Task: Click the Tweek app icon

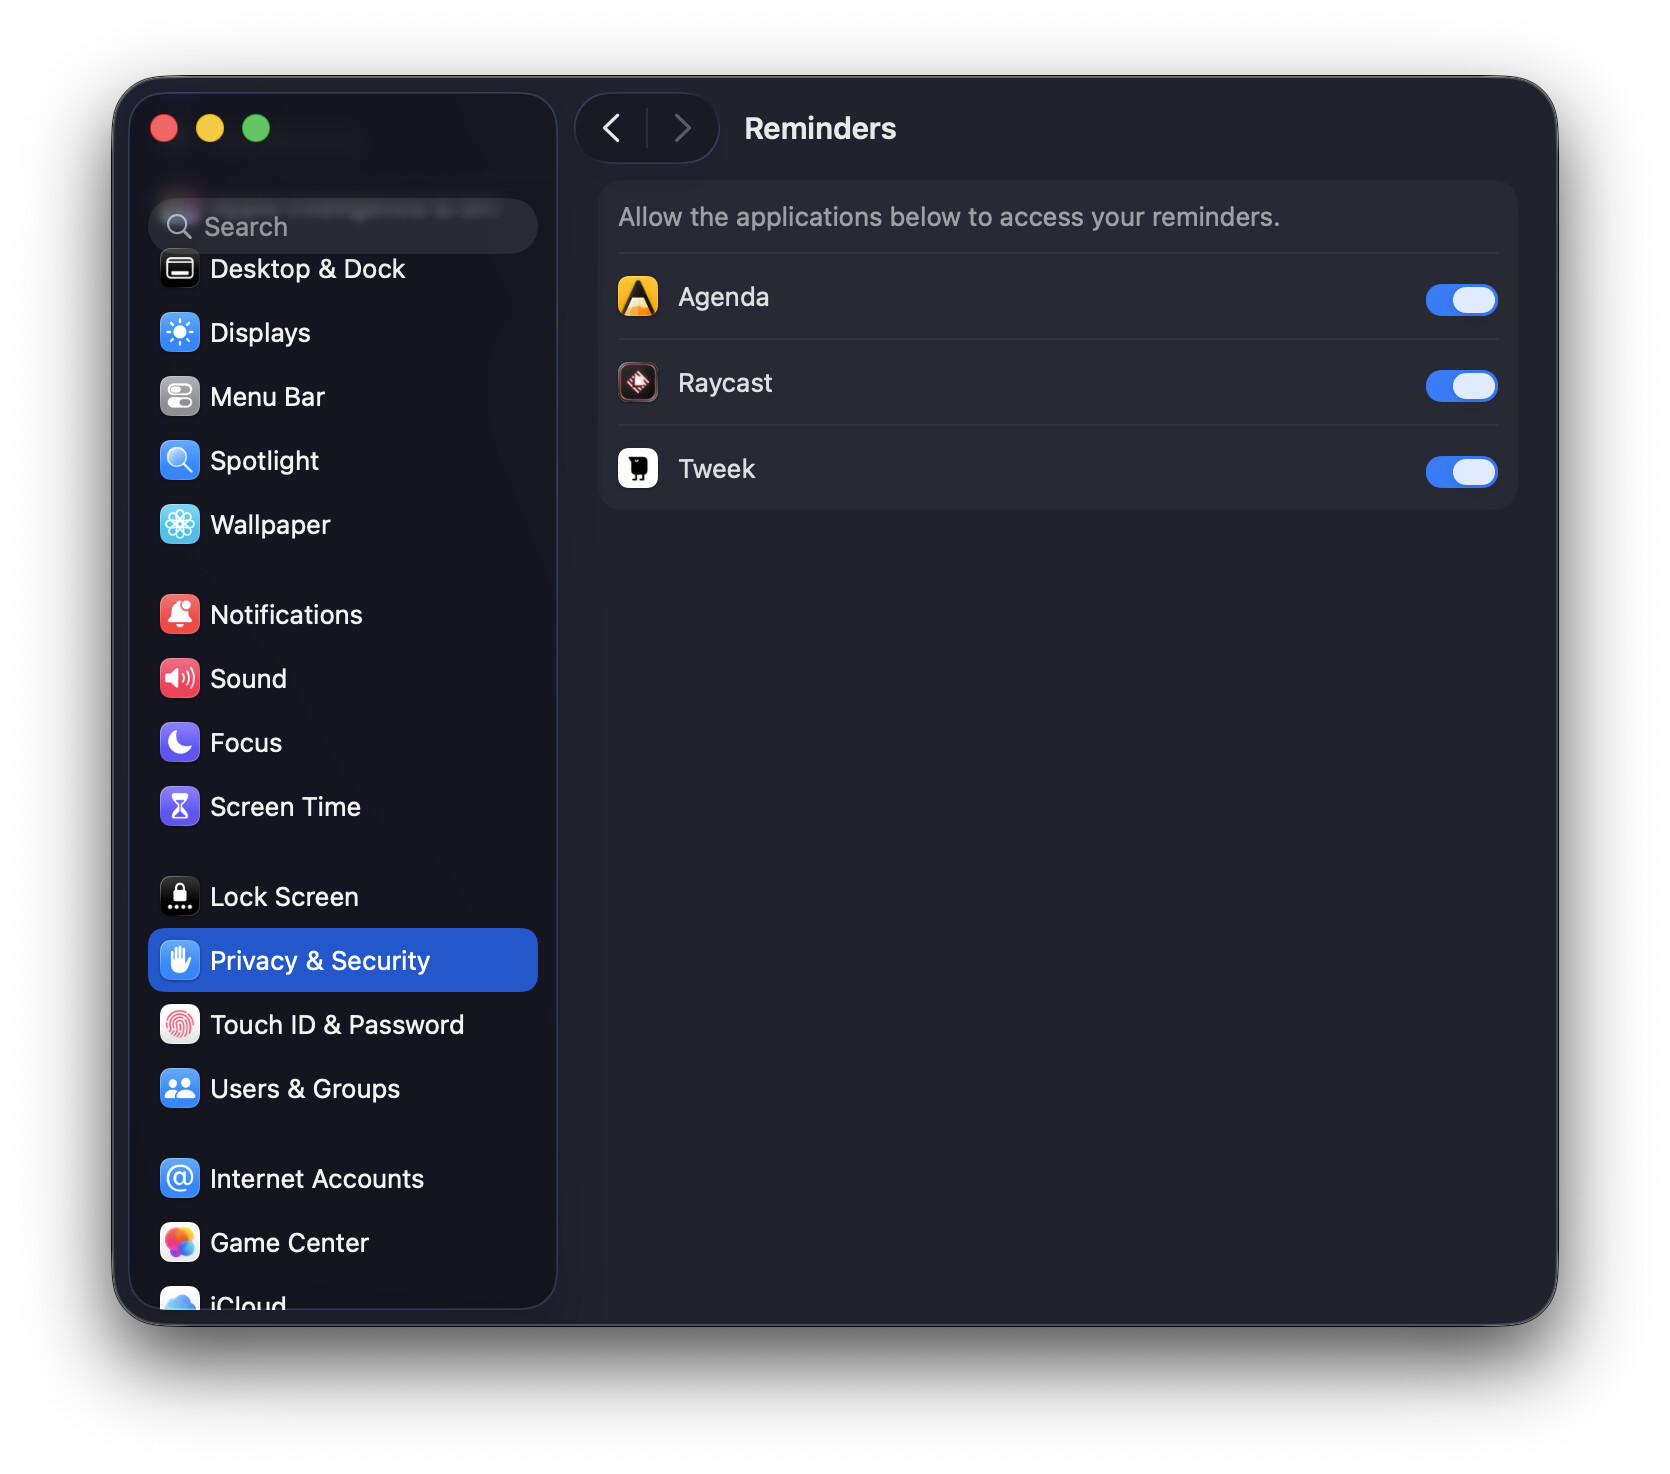Action: pos(638,468)
